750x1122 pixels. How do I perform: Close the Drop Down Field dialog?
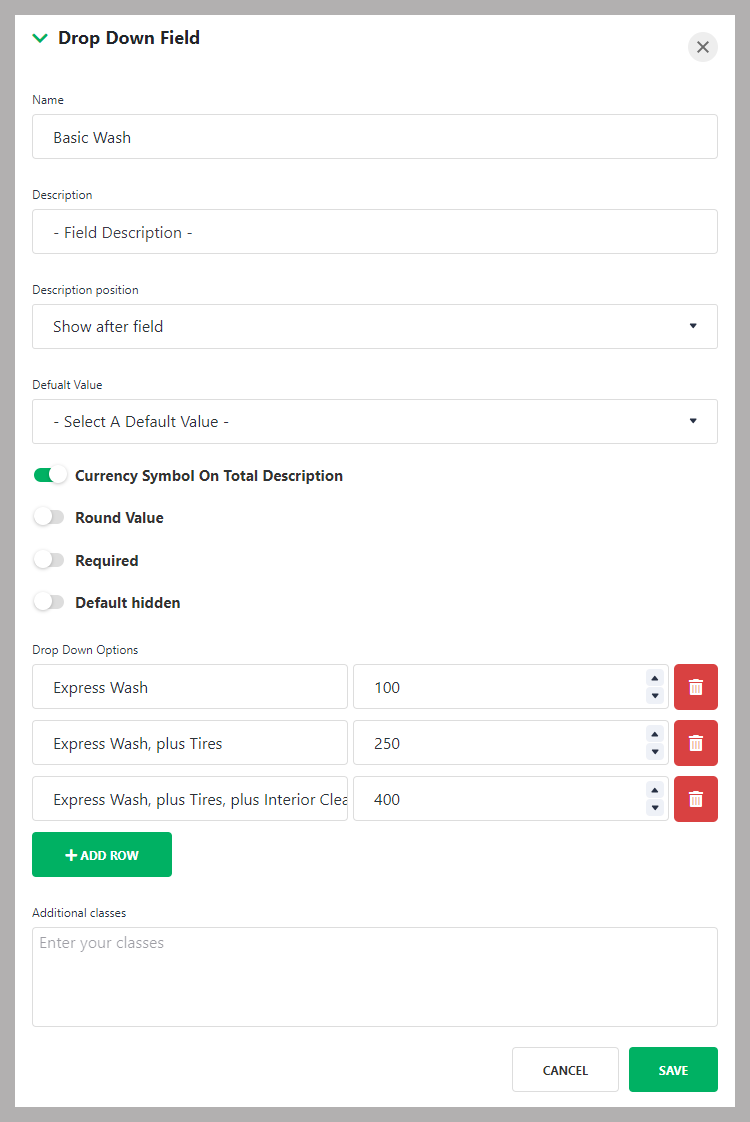[x=702, y=47]
